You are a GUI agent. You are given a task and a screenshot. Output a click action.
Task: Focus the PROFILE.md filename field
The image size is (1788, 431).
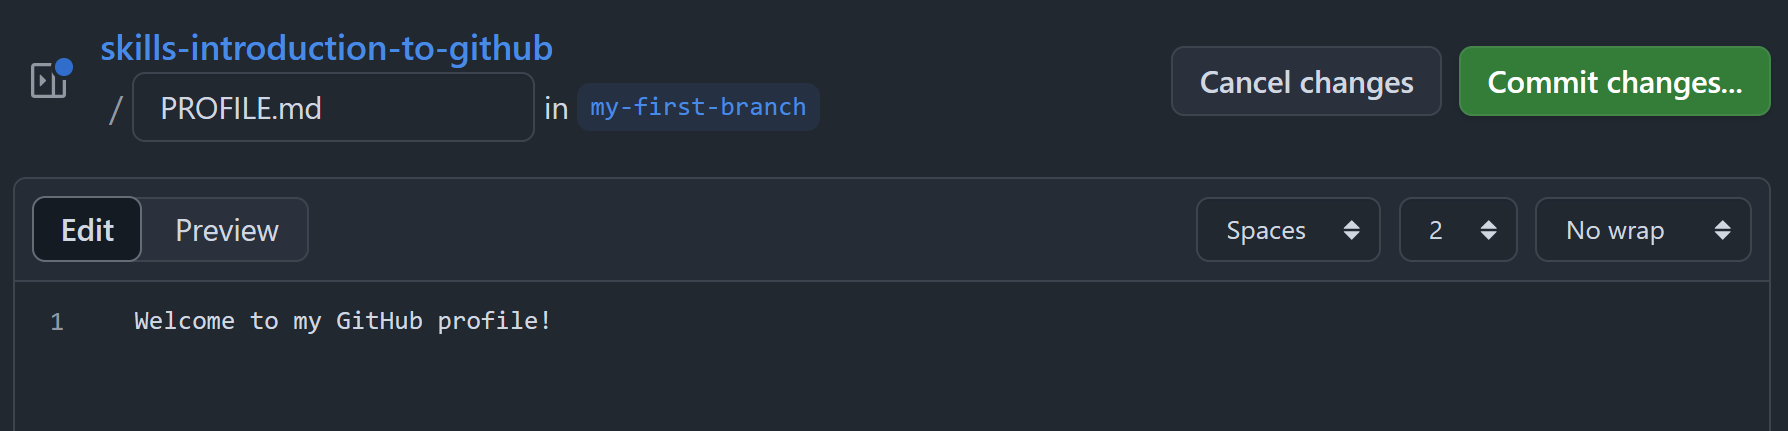[x=333, y=107]
